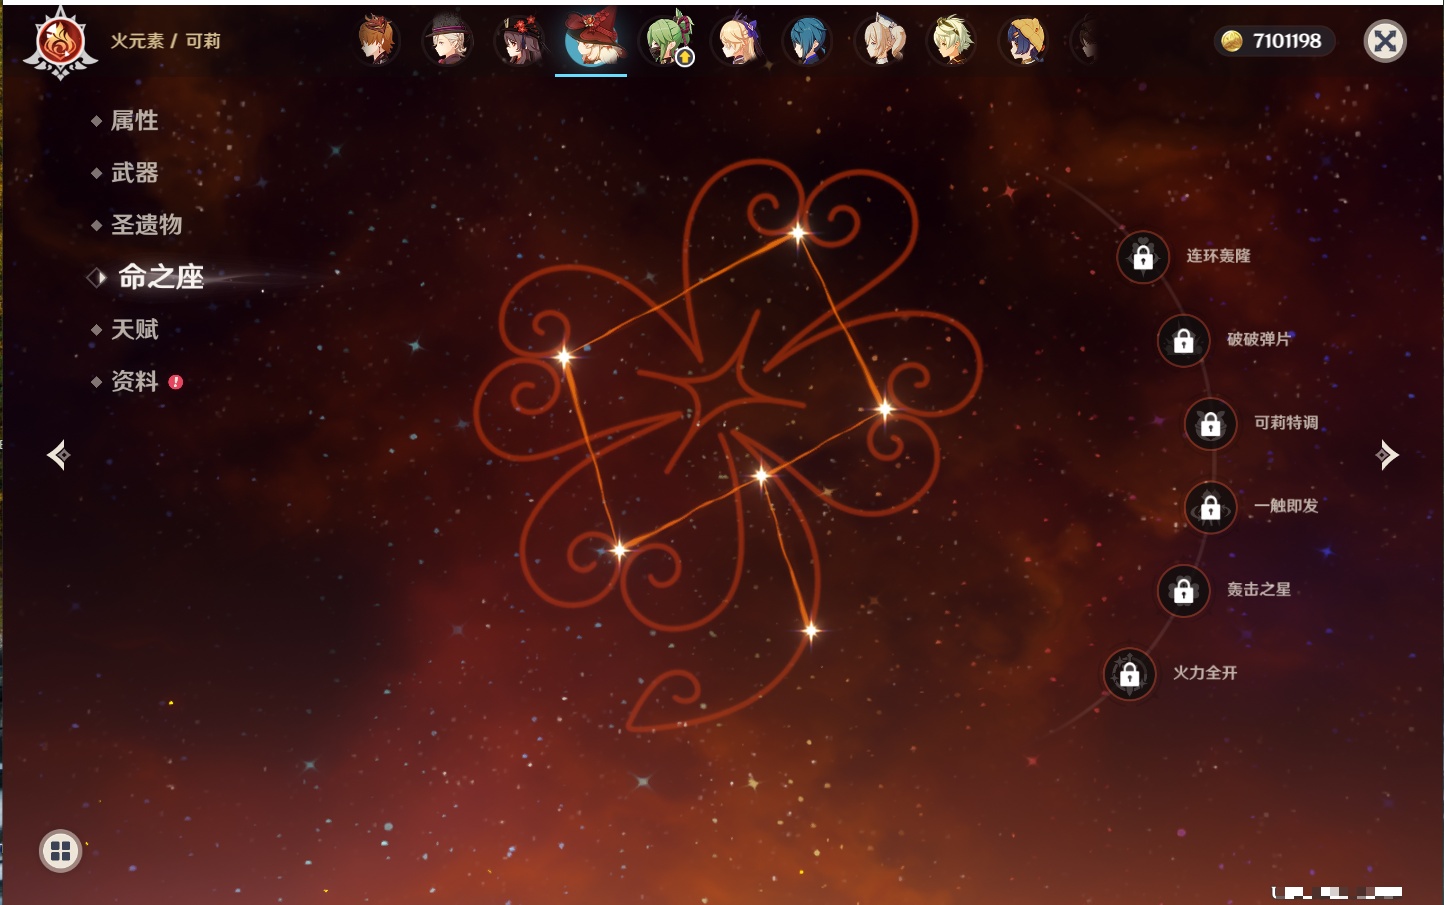Click the 一触即发 label
Screen dimensions: 1444x905
point(1286,506)
